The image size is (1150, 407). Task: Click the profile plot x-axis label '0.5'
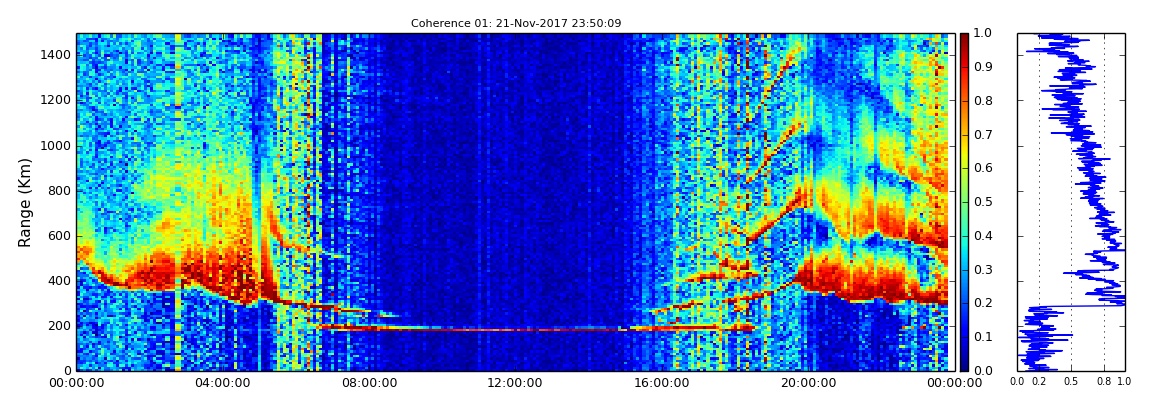(x=1072, y=382)
